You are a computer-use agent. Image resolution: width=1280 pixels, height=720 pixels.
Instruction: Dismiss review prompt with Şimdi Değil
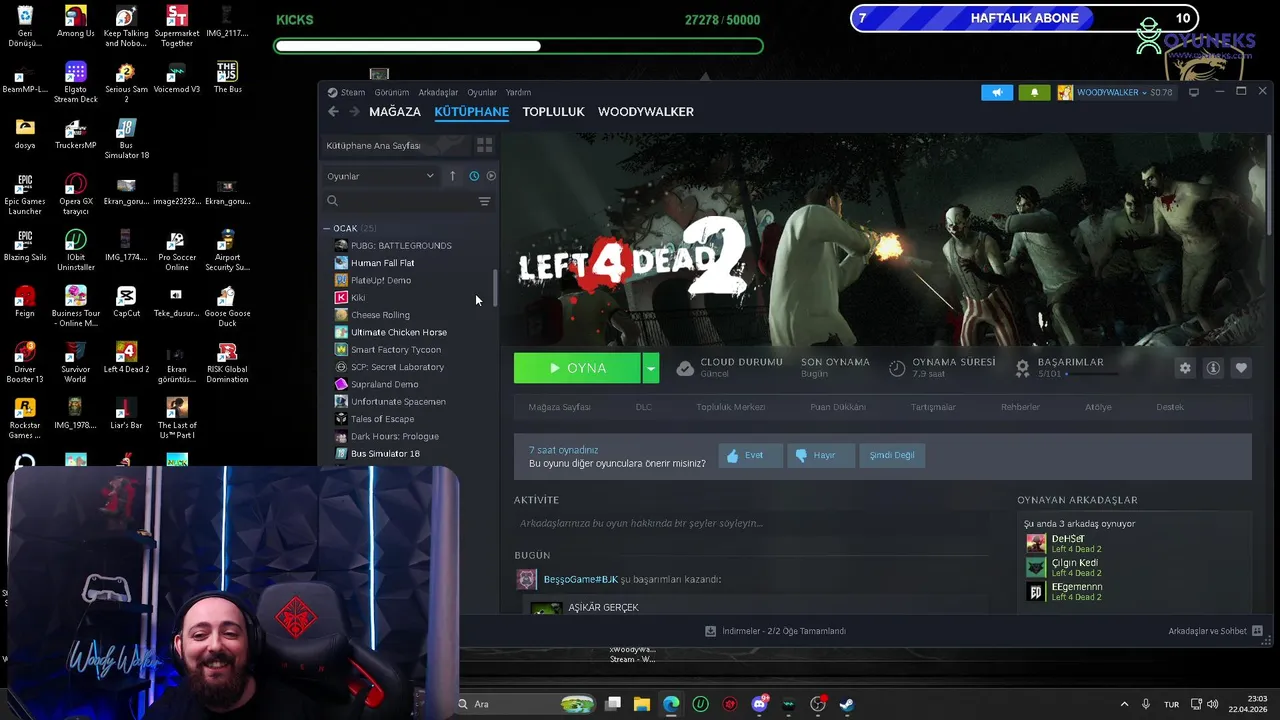891,455
